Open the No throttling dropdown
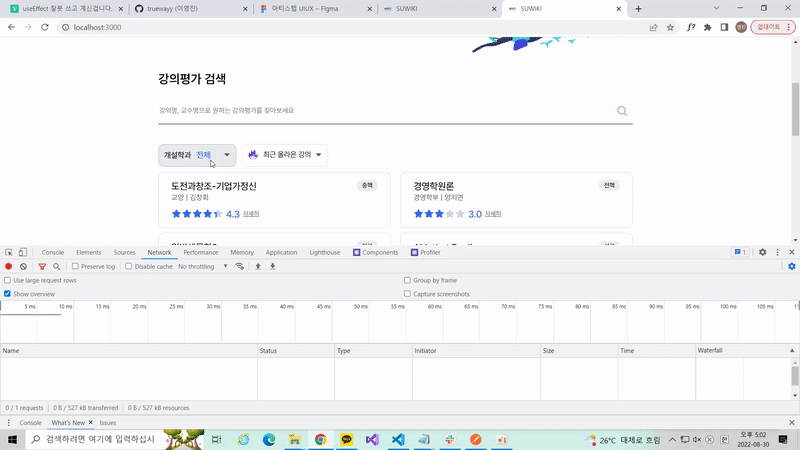The width and height of the screenshot is (800, 450). click(x=203, y=266)
